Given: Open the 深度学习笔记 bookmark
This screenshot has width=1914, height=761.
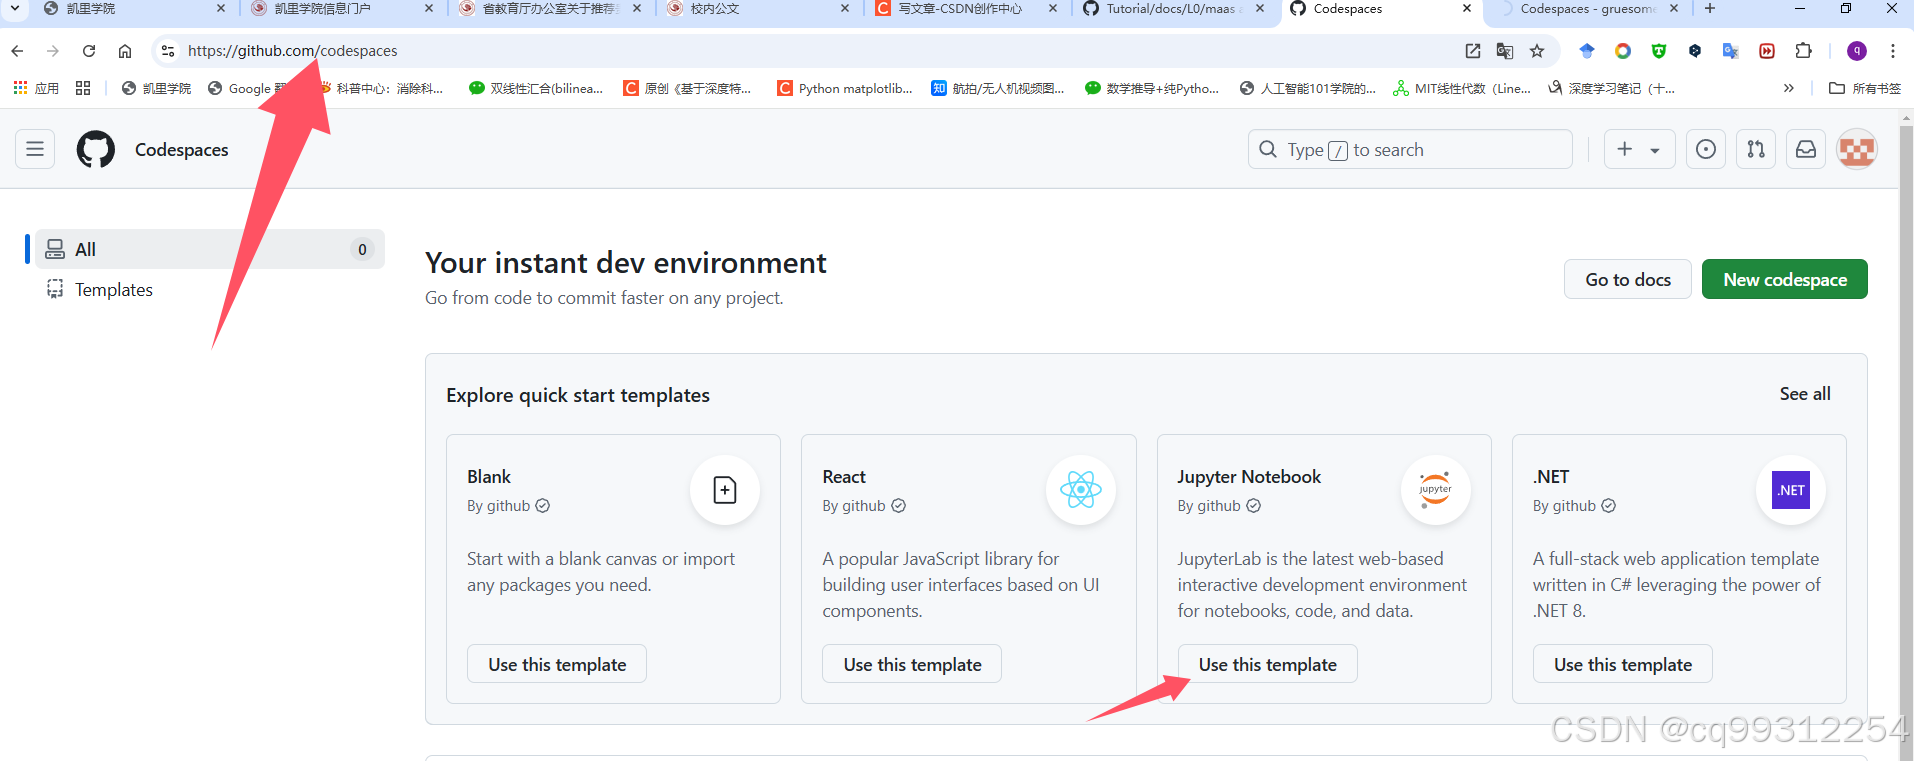Looking at the screenshot, I should pos(1611,89).
